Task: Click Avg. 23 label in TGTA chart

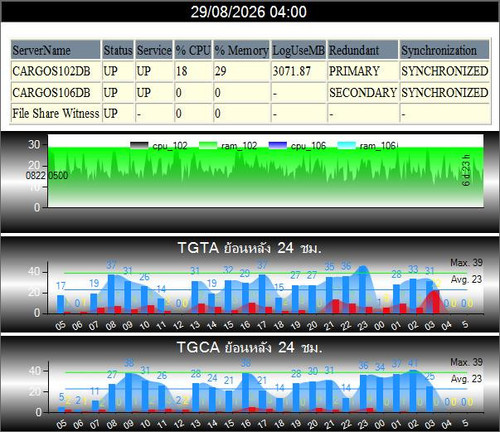Action: tap(466, 279)
